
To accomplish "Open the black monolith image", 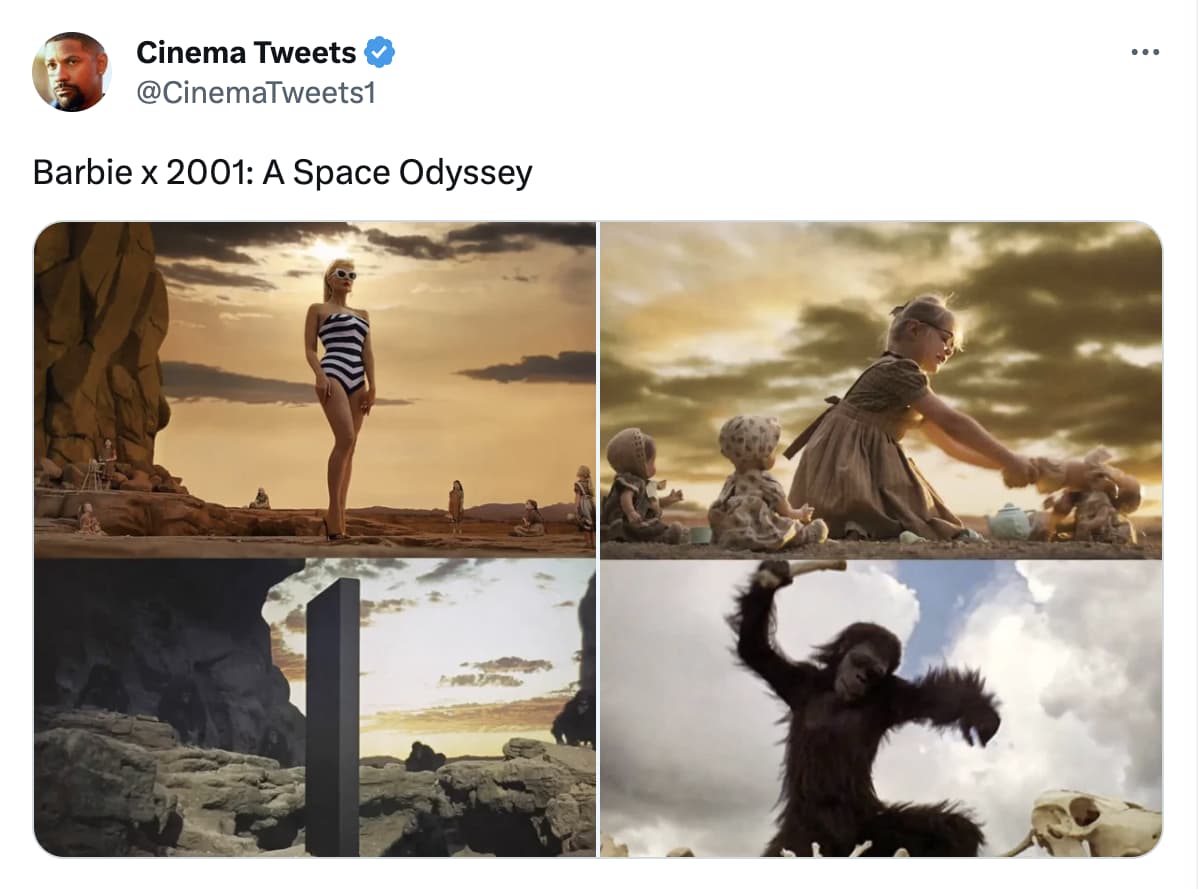I will click(315, 708).
